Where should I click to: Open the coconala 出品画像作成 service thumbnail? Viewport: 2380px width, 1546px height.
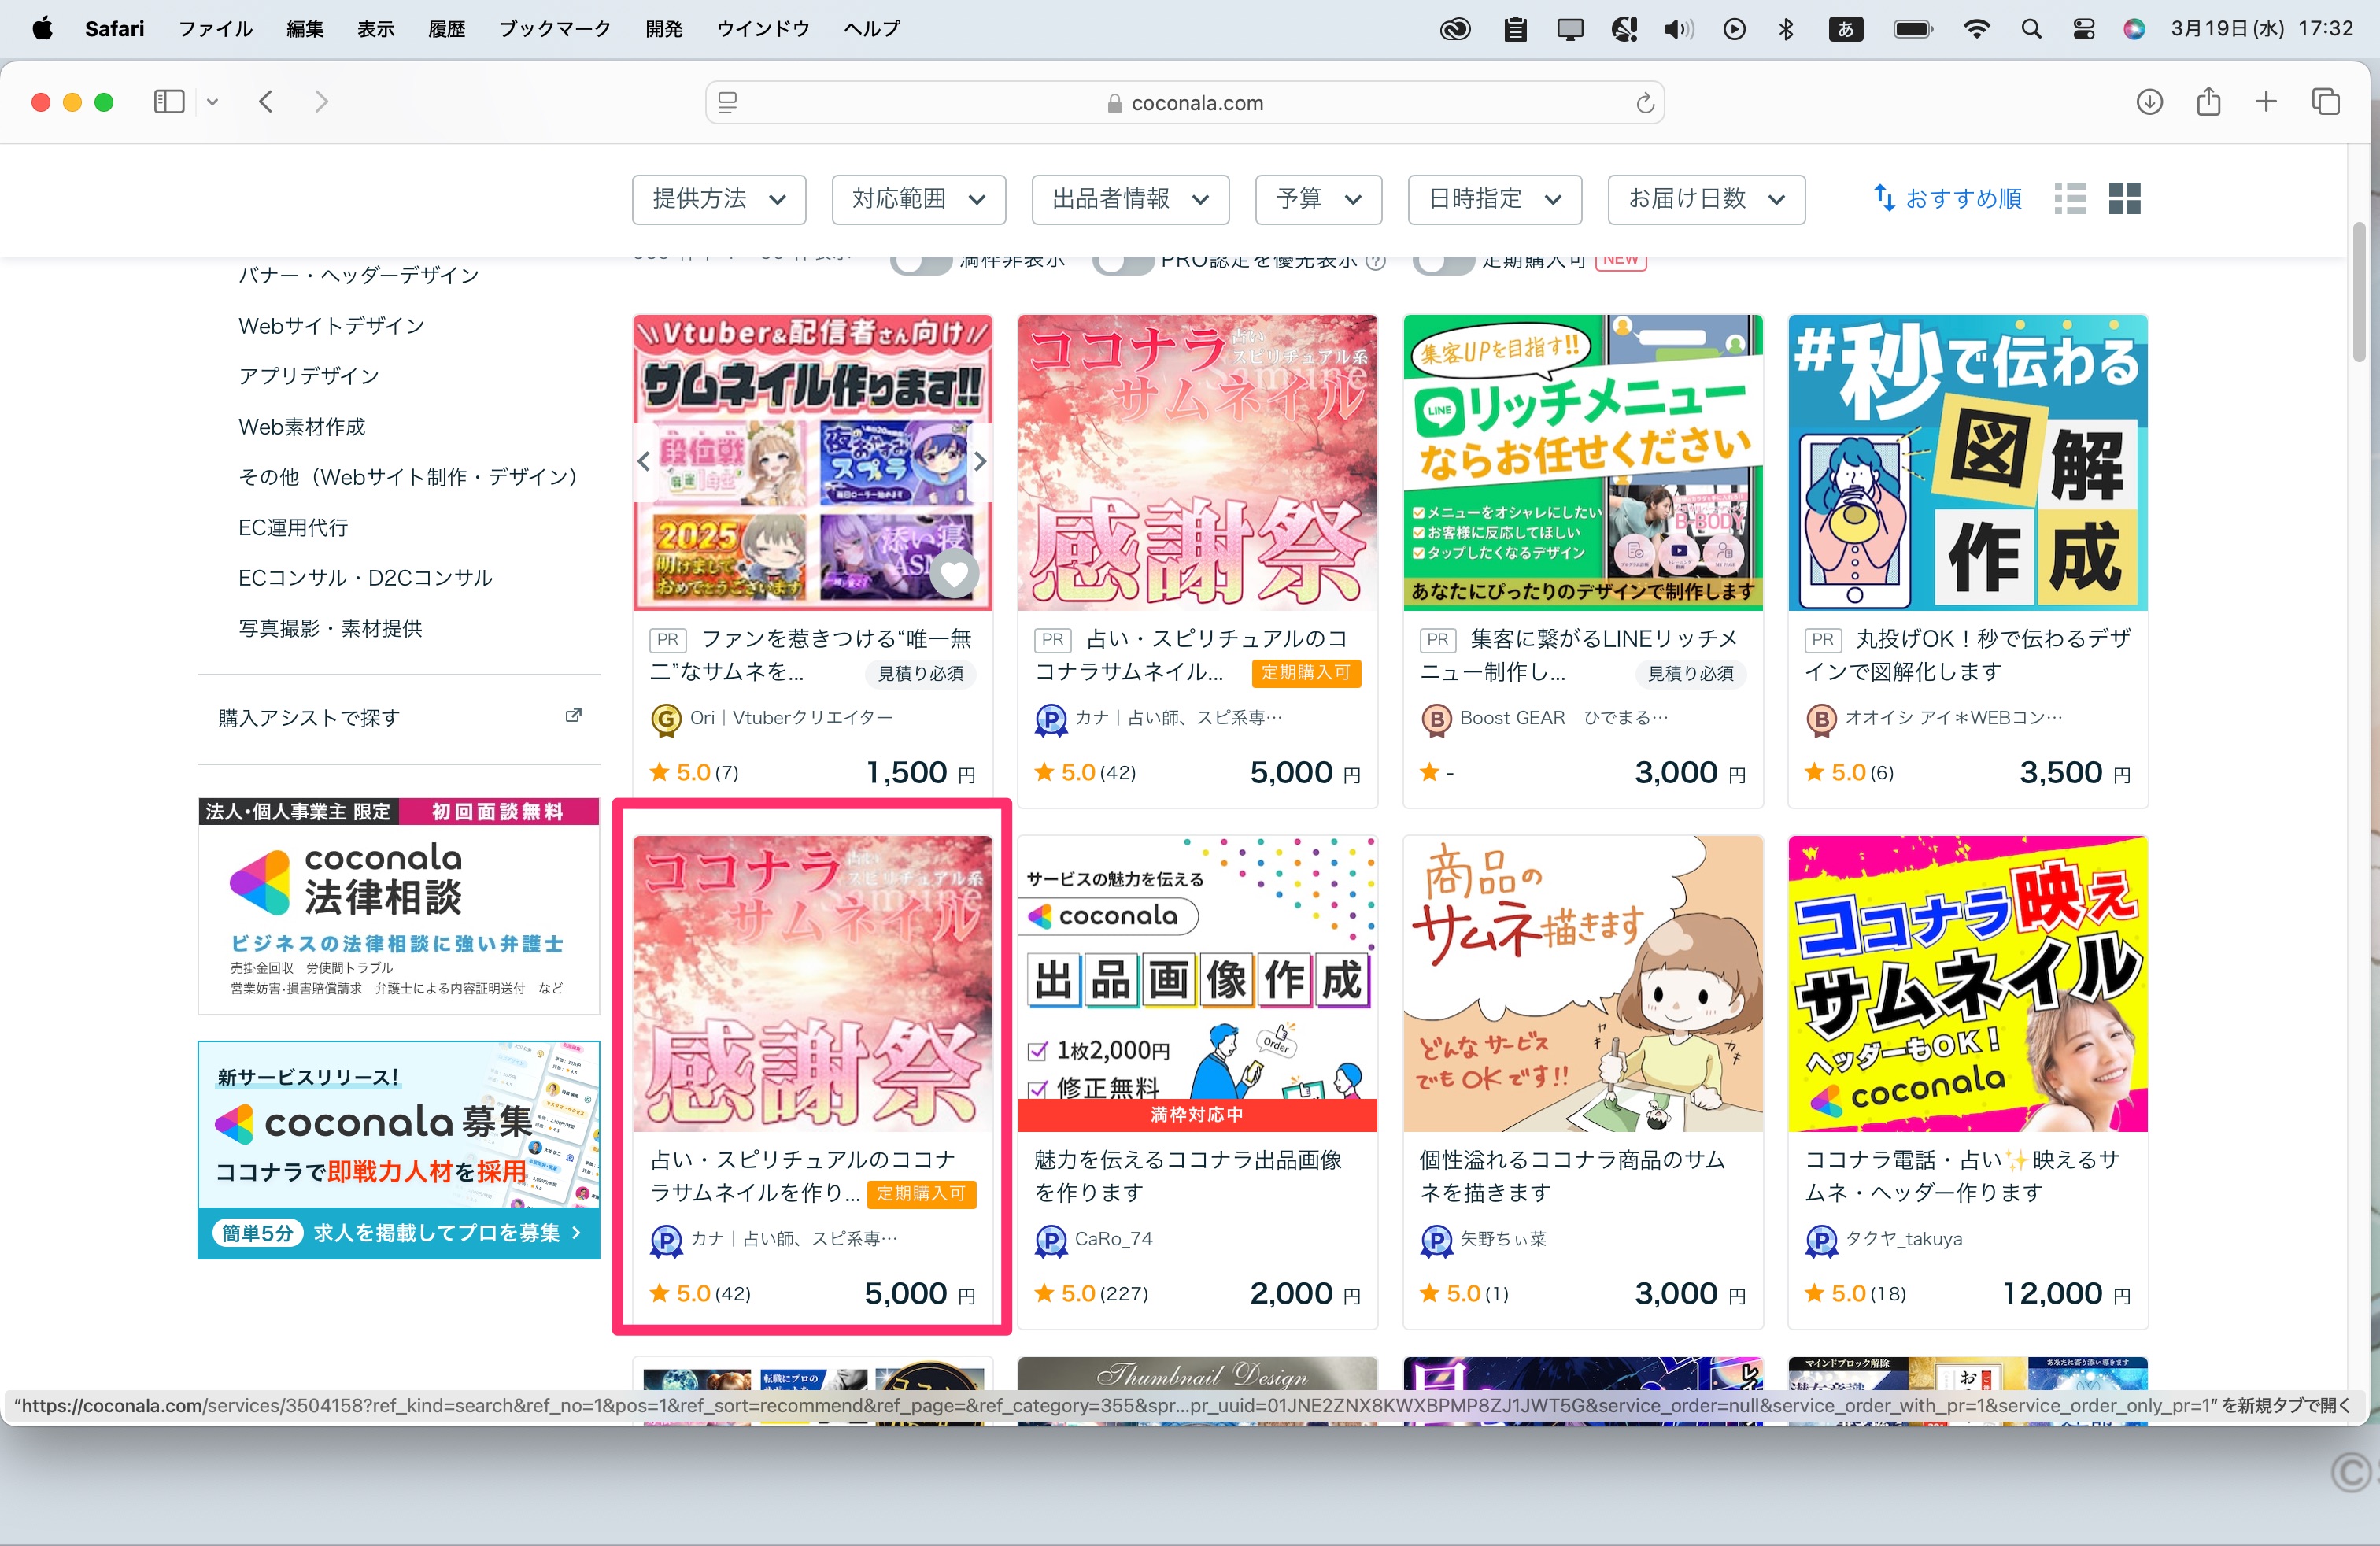[x=1197, y=983]
